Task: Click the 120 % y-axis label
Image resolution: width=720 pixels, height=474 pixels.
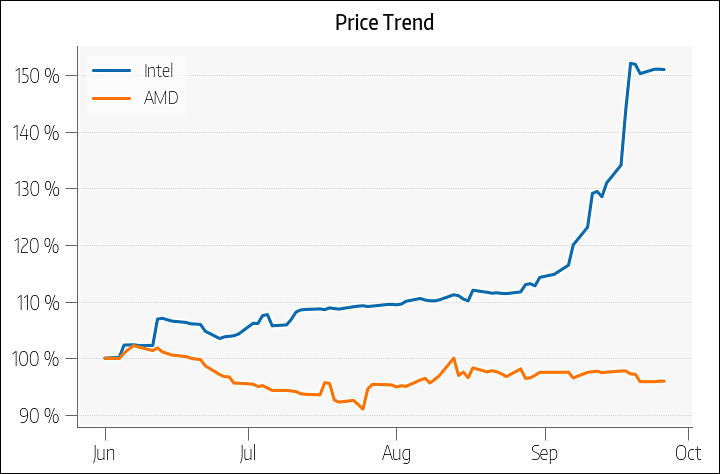Action: 44,246
